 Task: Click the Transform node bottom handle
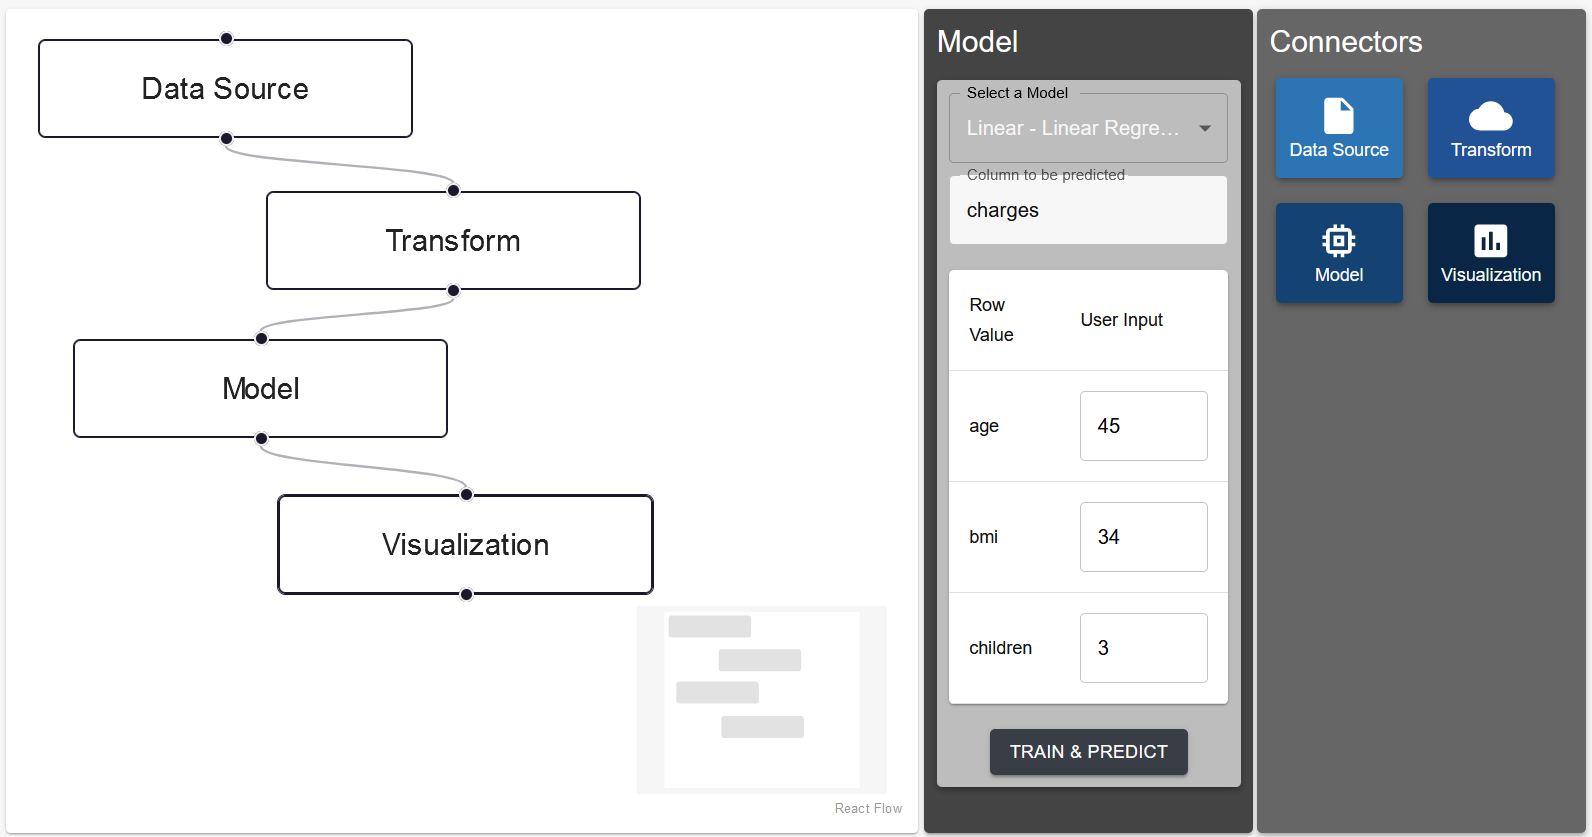pos(453,290)
